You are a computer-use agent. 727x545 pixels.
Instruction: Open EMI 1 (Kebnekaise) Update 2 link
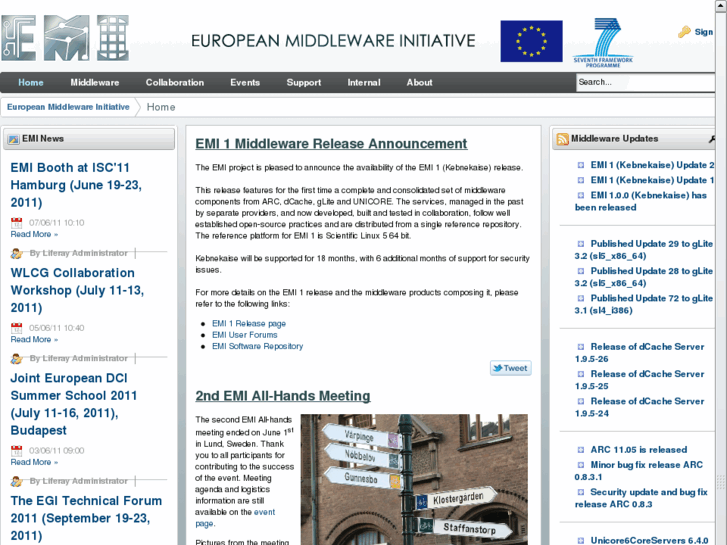click(652, 165)
